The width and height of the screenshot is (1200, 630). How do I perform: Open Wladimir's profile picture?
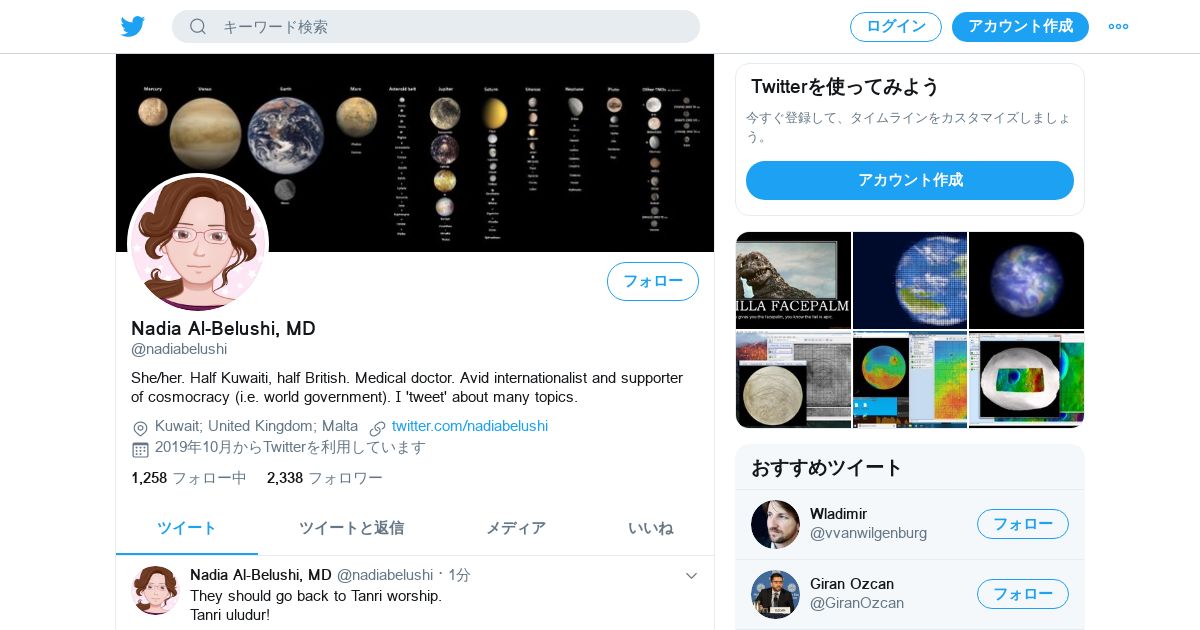775,524
